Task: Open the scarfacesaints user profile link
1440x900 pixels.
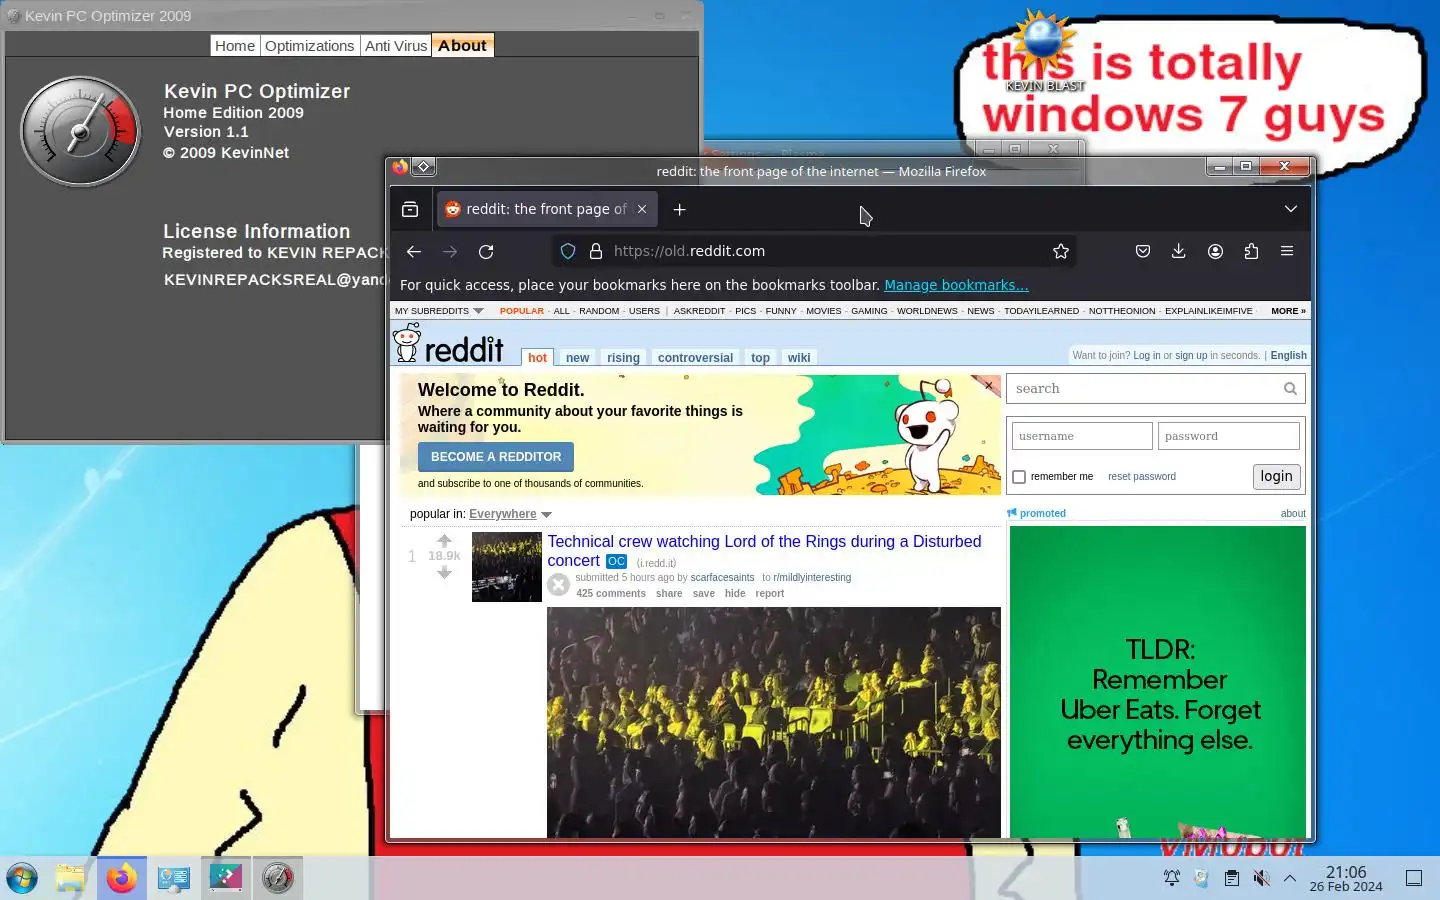Action: tap(722, 578)
